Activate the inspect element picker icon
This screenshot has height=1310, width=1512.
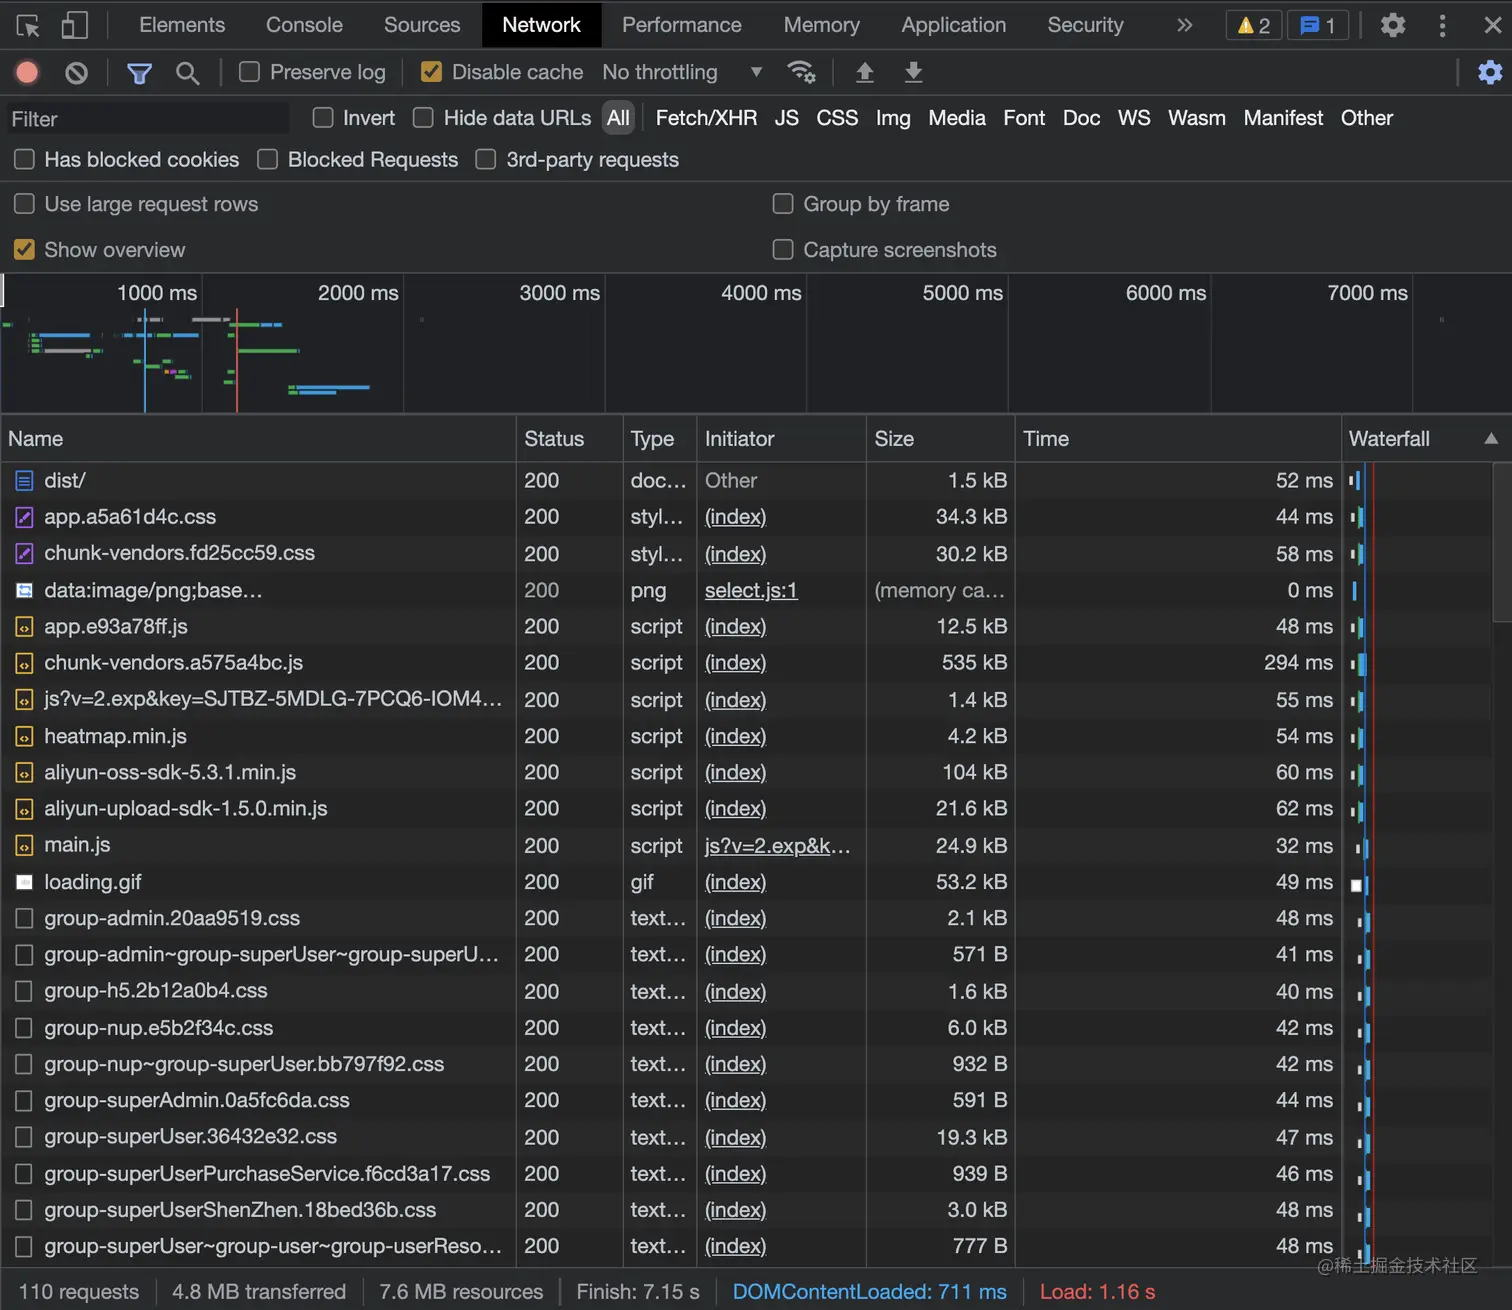click(28, 25)
